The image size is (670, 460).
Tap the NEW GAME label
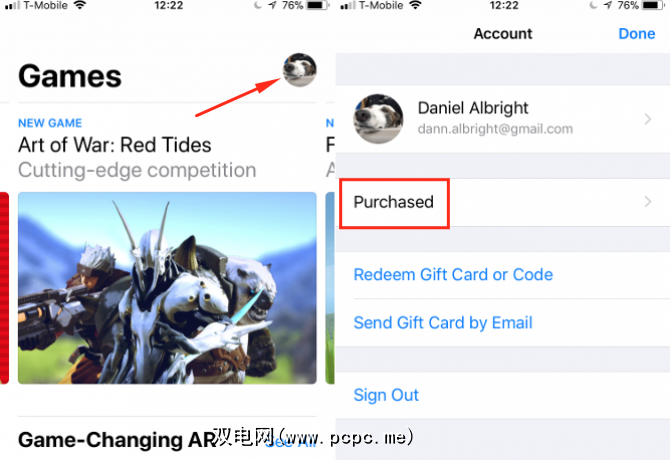[50, 123]
